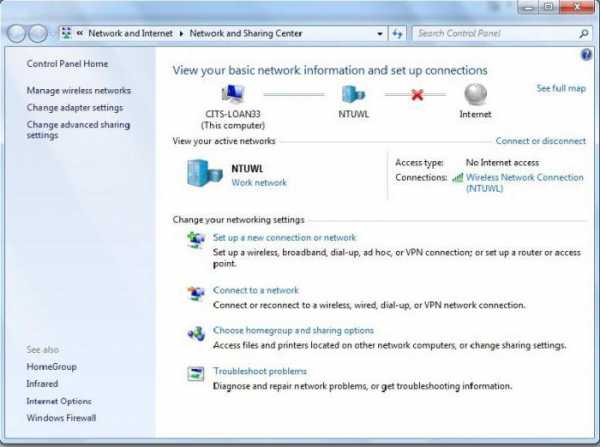Click the 'CITS-LOAN33' computer name label
Viewport: 600px width, 447px height.
(233, 114)
